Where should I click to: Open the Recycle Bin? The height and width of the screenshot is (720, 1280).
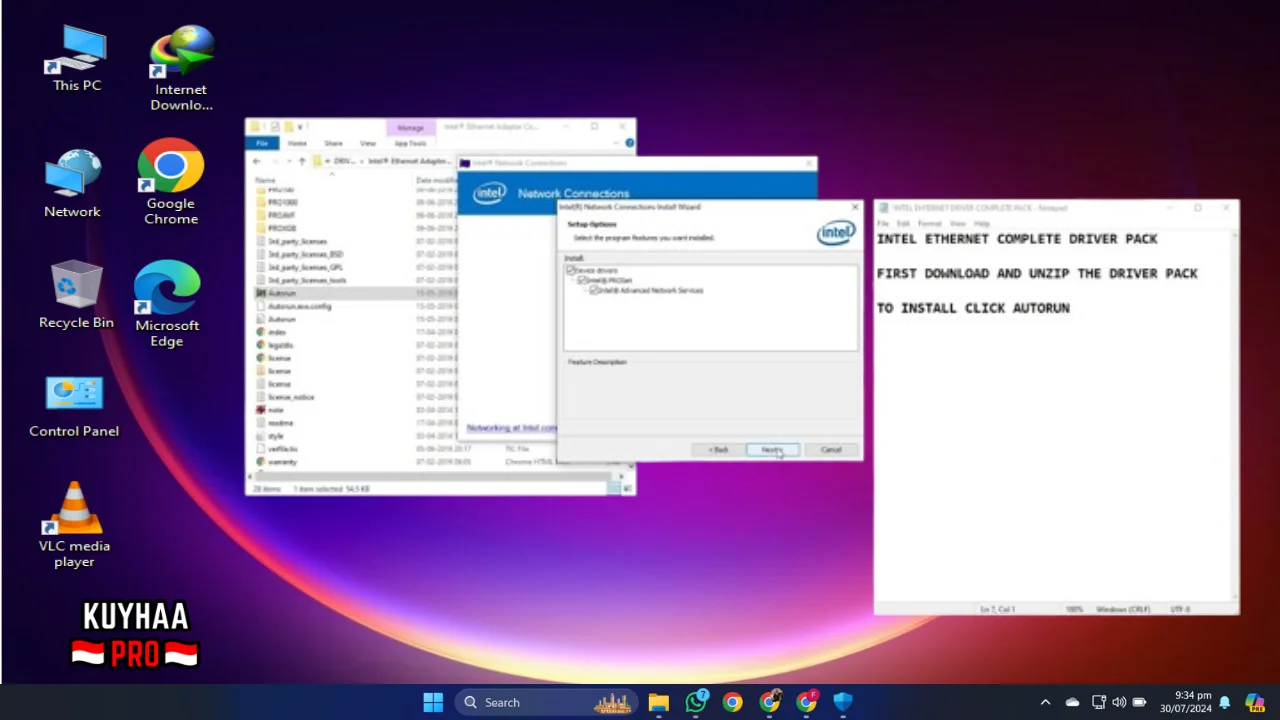point(76,295)
